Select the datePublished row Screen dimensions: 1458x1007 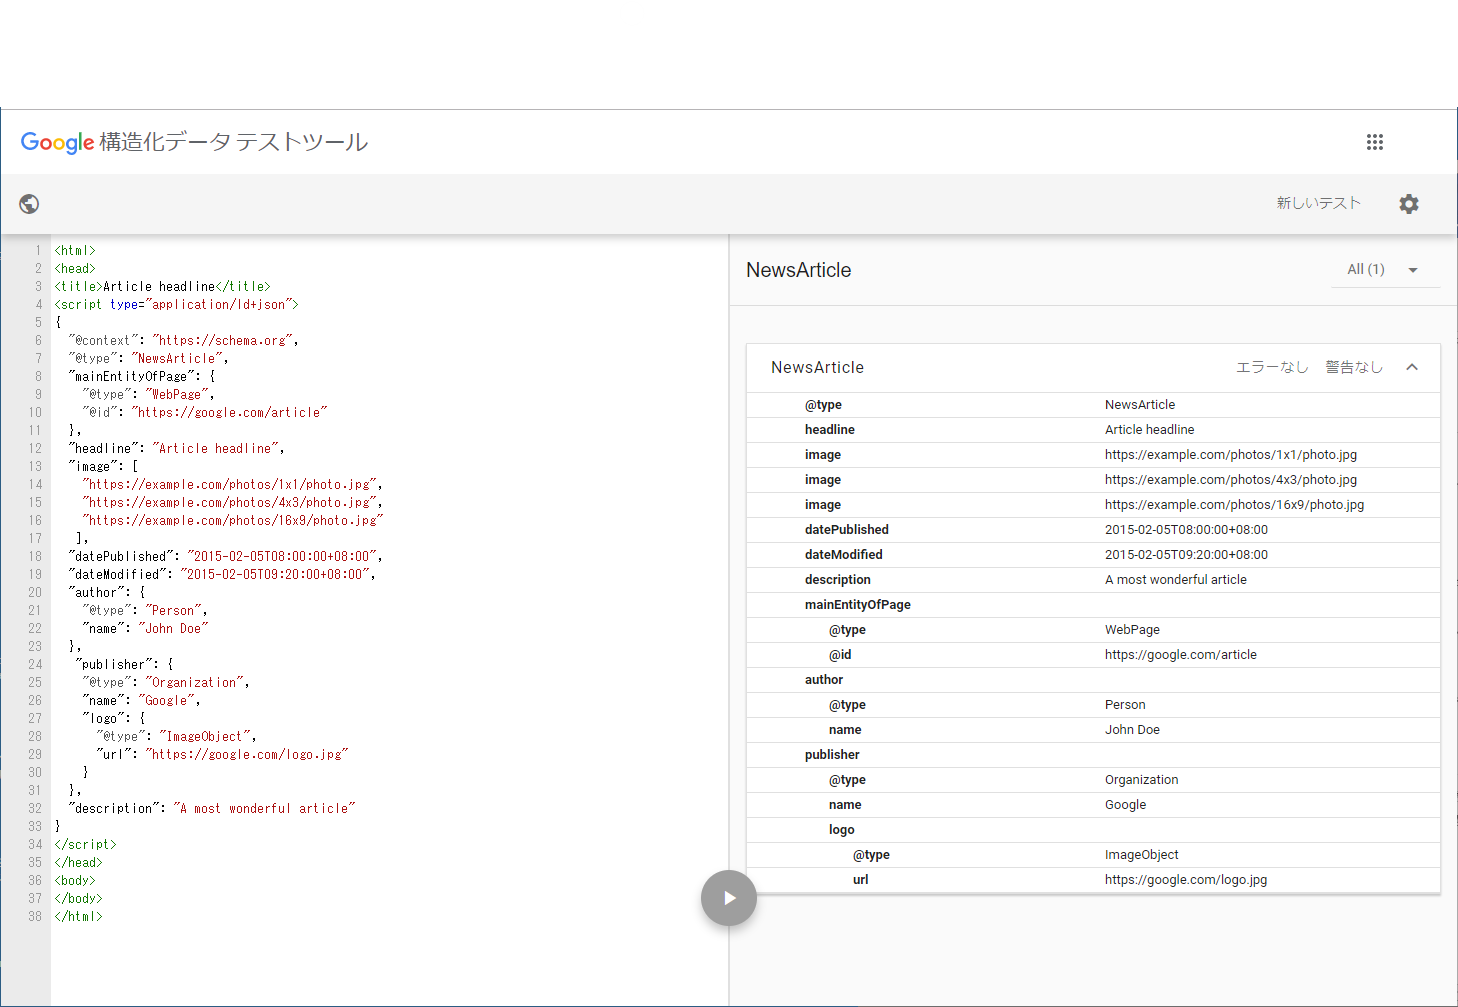point(846,530)
